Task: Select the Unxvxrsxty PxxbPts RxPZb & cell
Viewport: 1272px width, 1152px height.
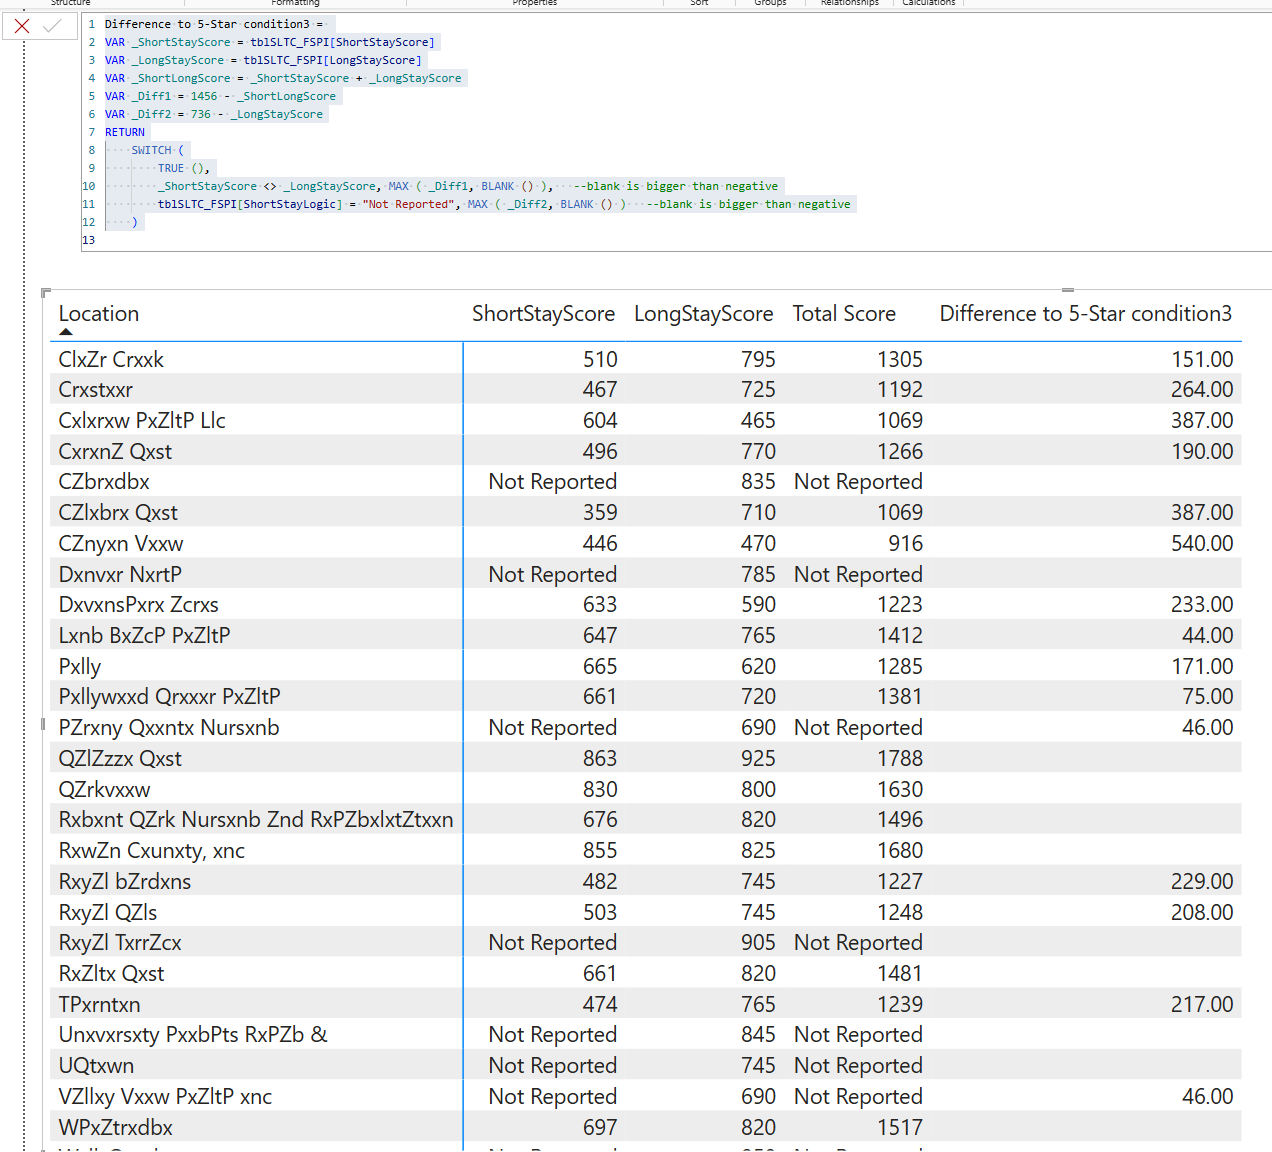Action: (x=193, y=1035)
